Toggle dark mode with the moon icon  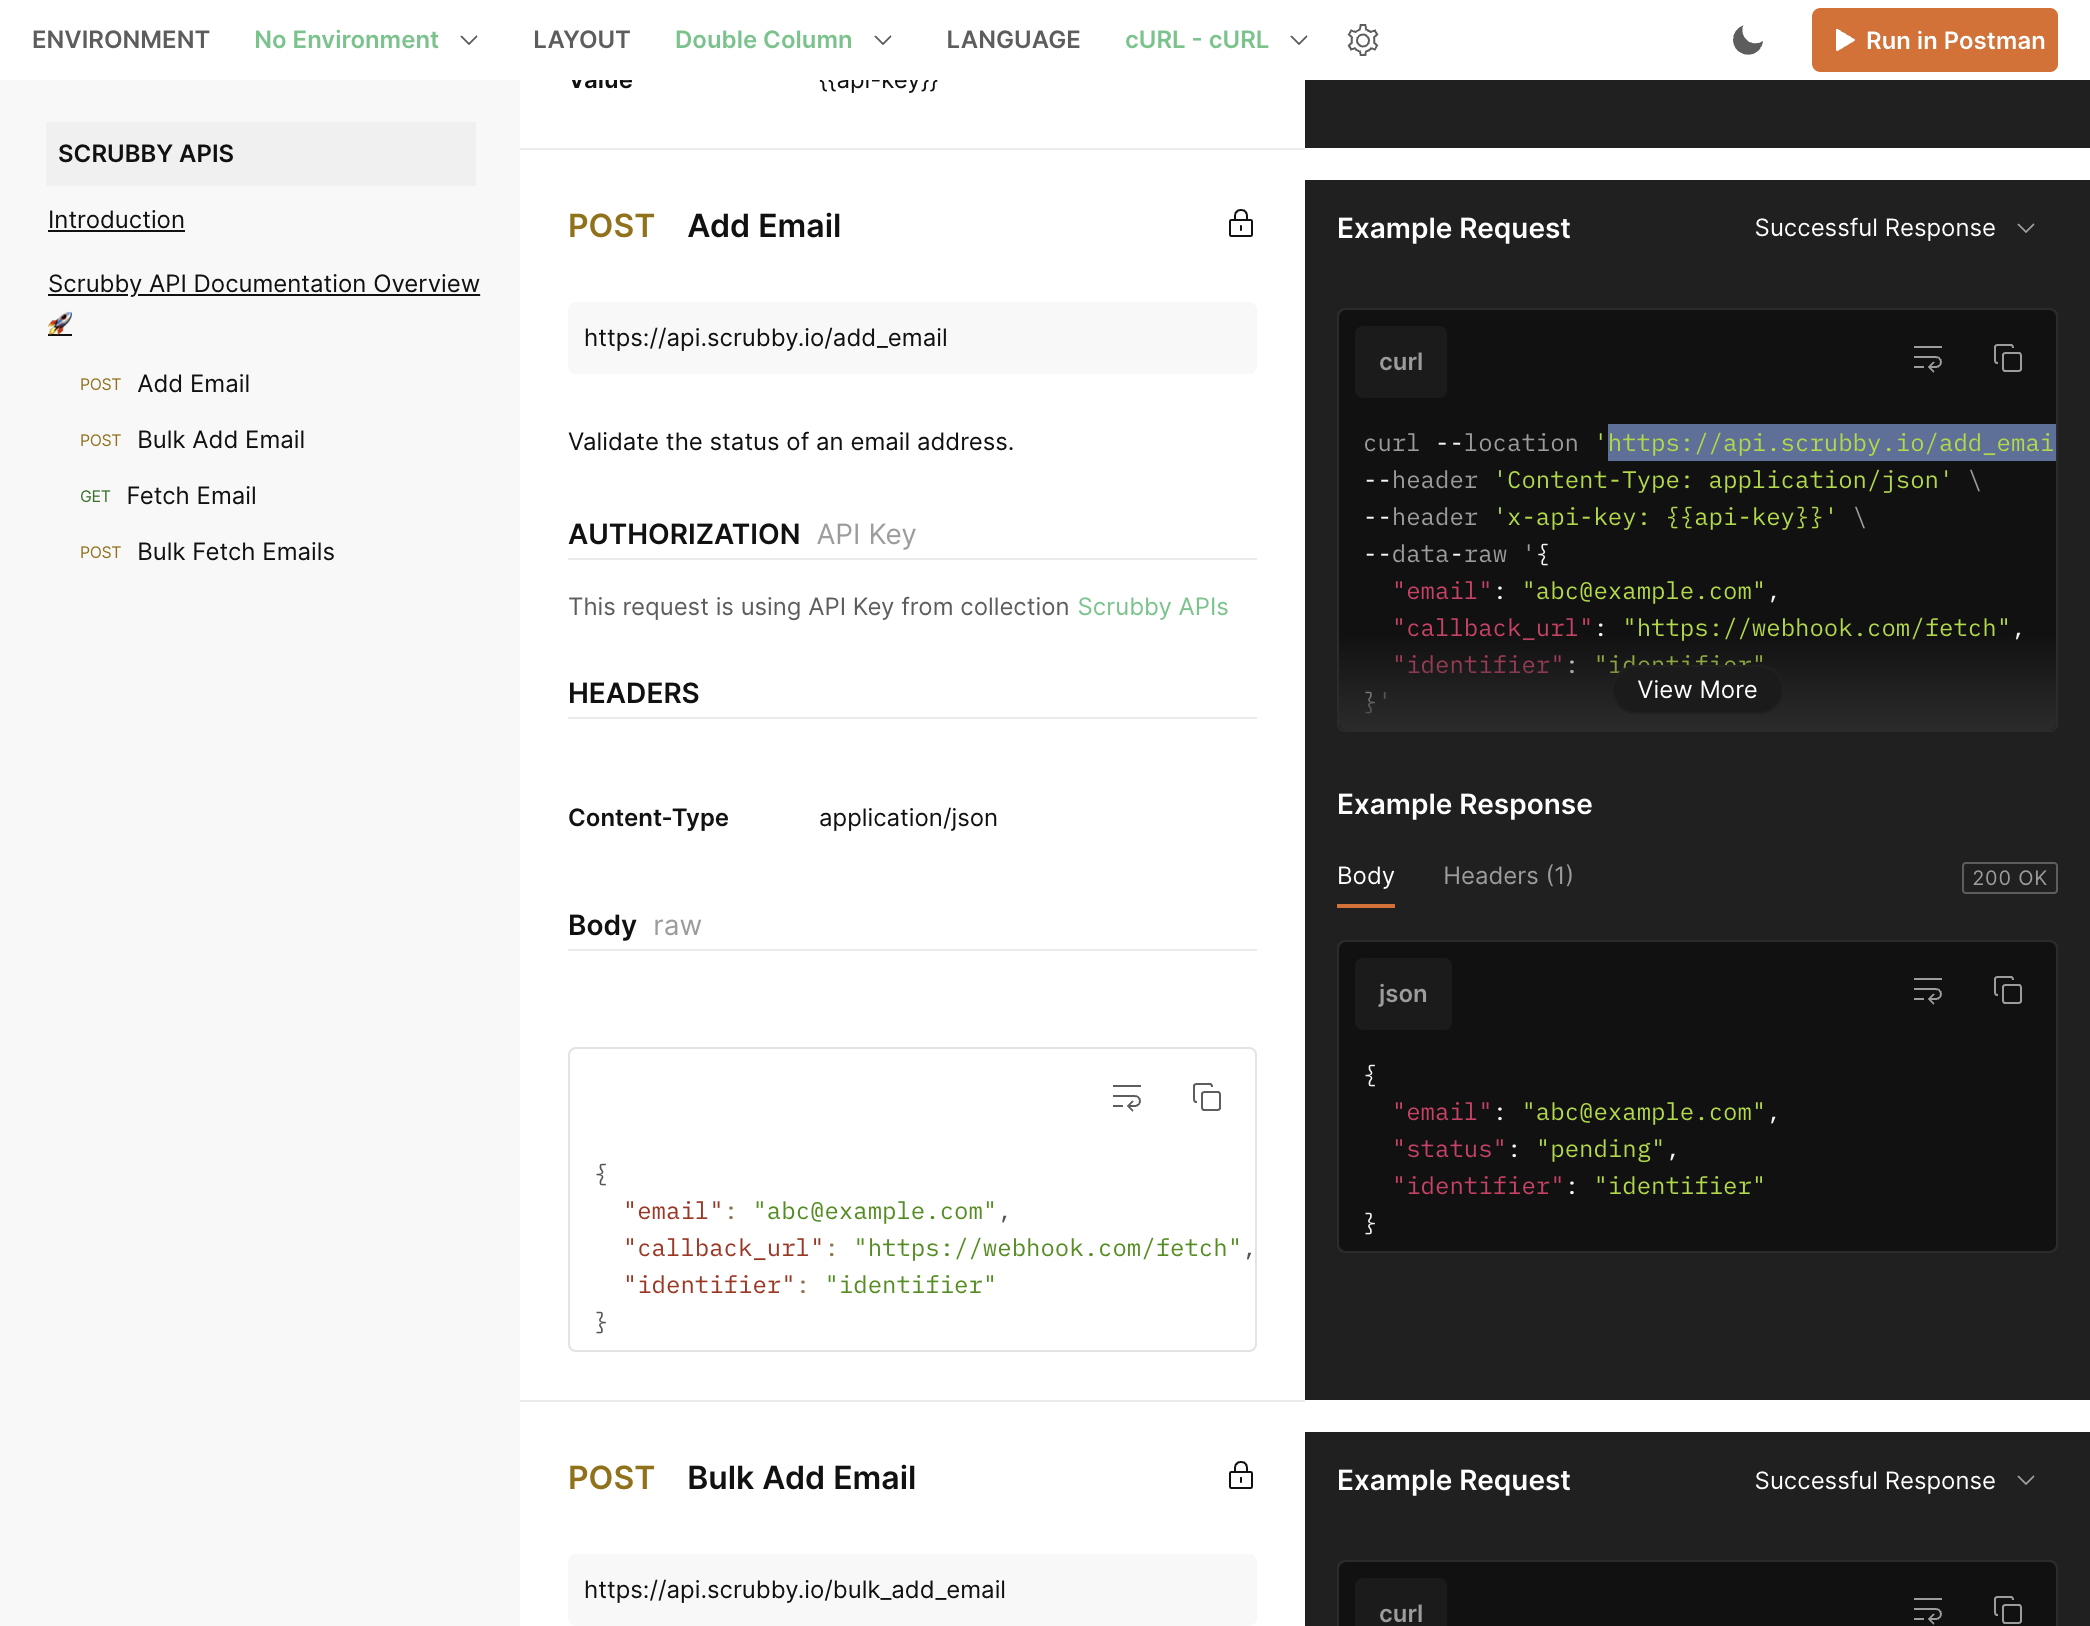click(1747, 40)
